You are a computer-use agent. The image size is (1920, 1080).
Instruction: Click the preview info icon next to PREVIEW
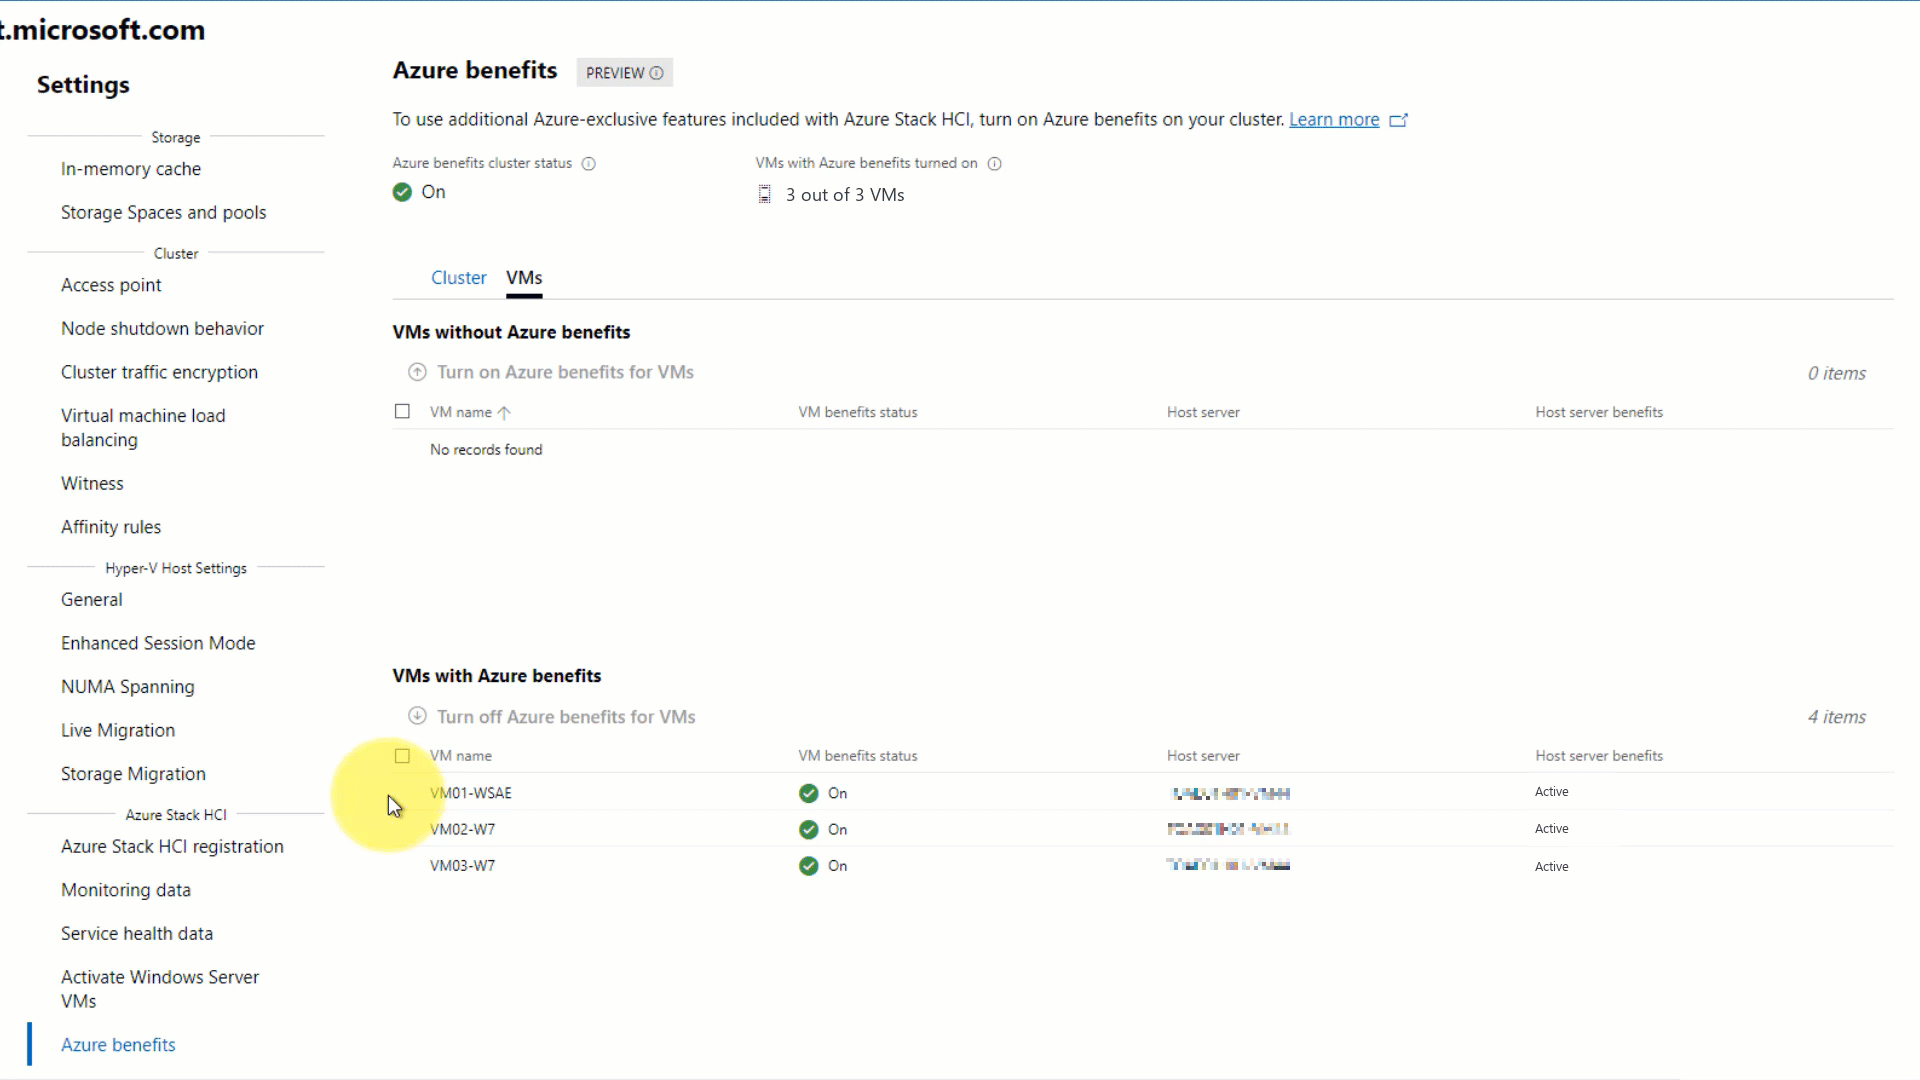pyautogui.click(x=657, y=73)
